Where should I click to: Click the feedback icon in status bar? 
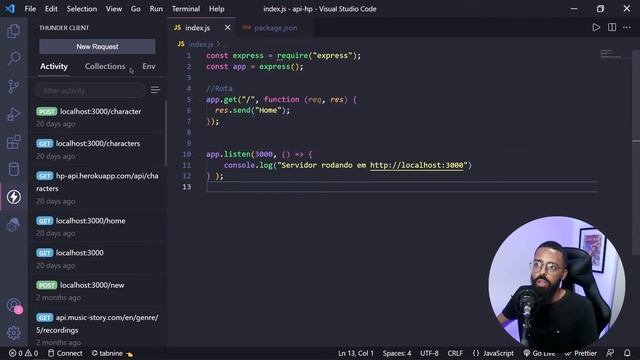tap(610, 353)
